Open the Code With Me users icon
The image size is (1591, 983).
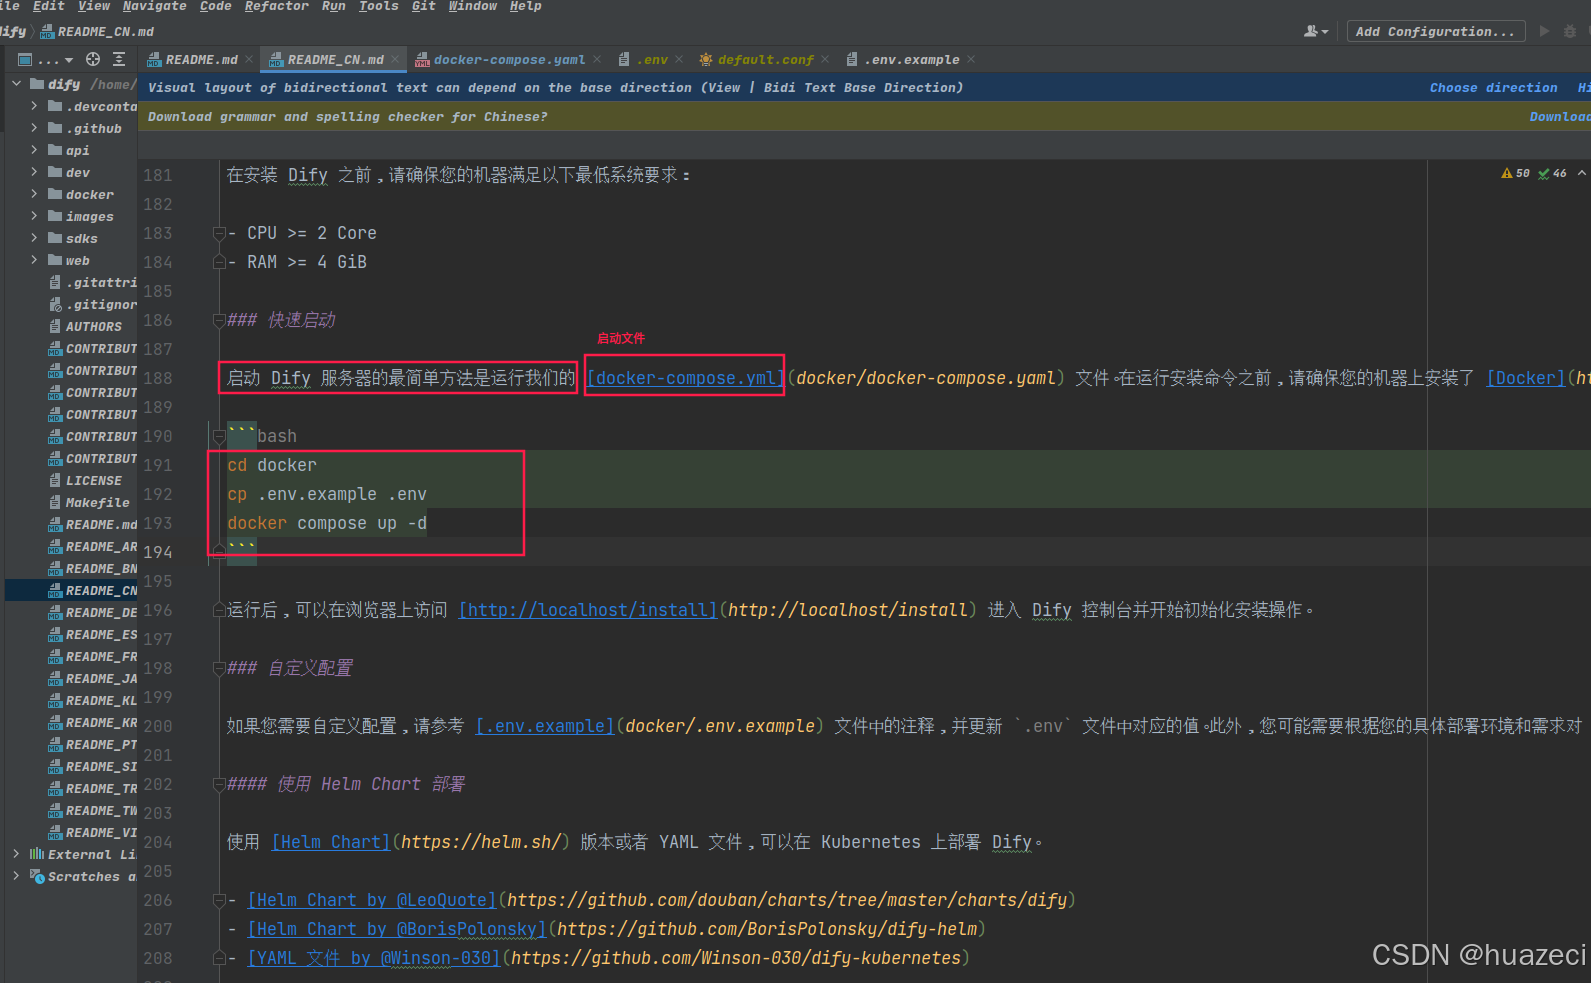pos(1316,32)
